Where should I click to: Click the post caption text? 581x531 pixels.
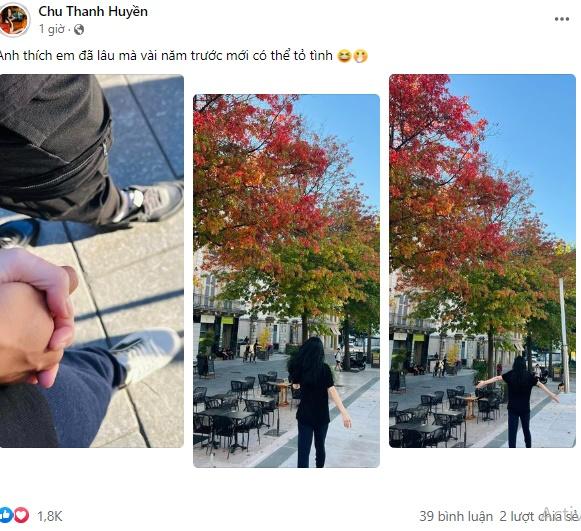[166, 56]
